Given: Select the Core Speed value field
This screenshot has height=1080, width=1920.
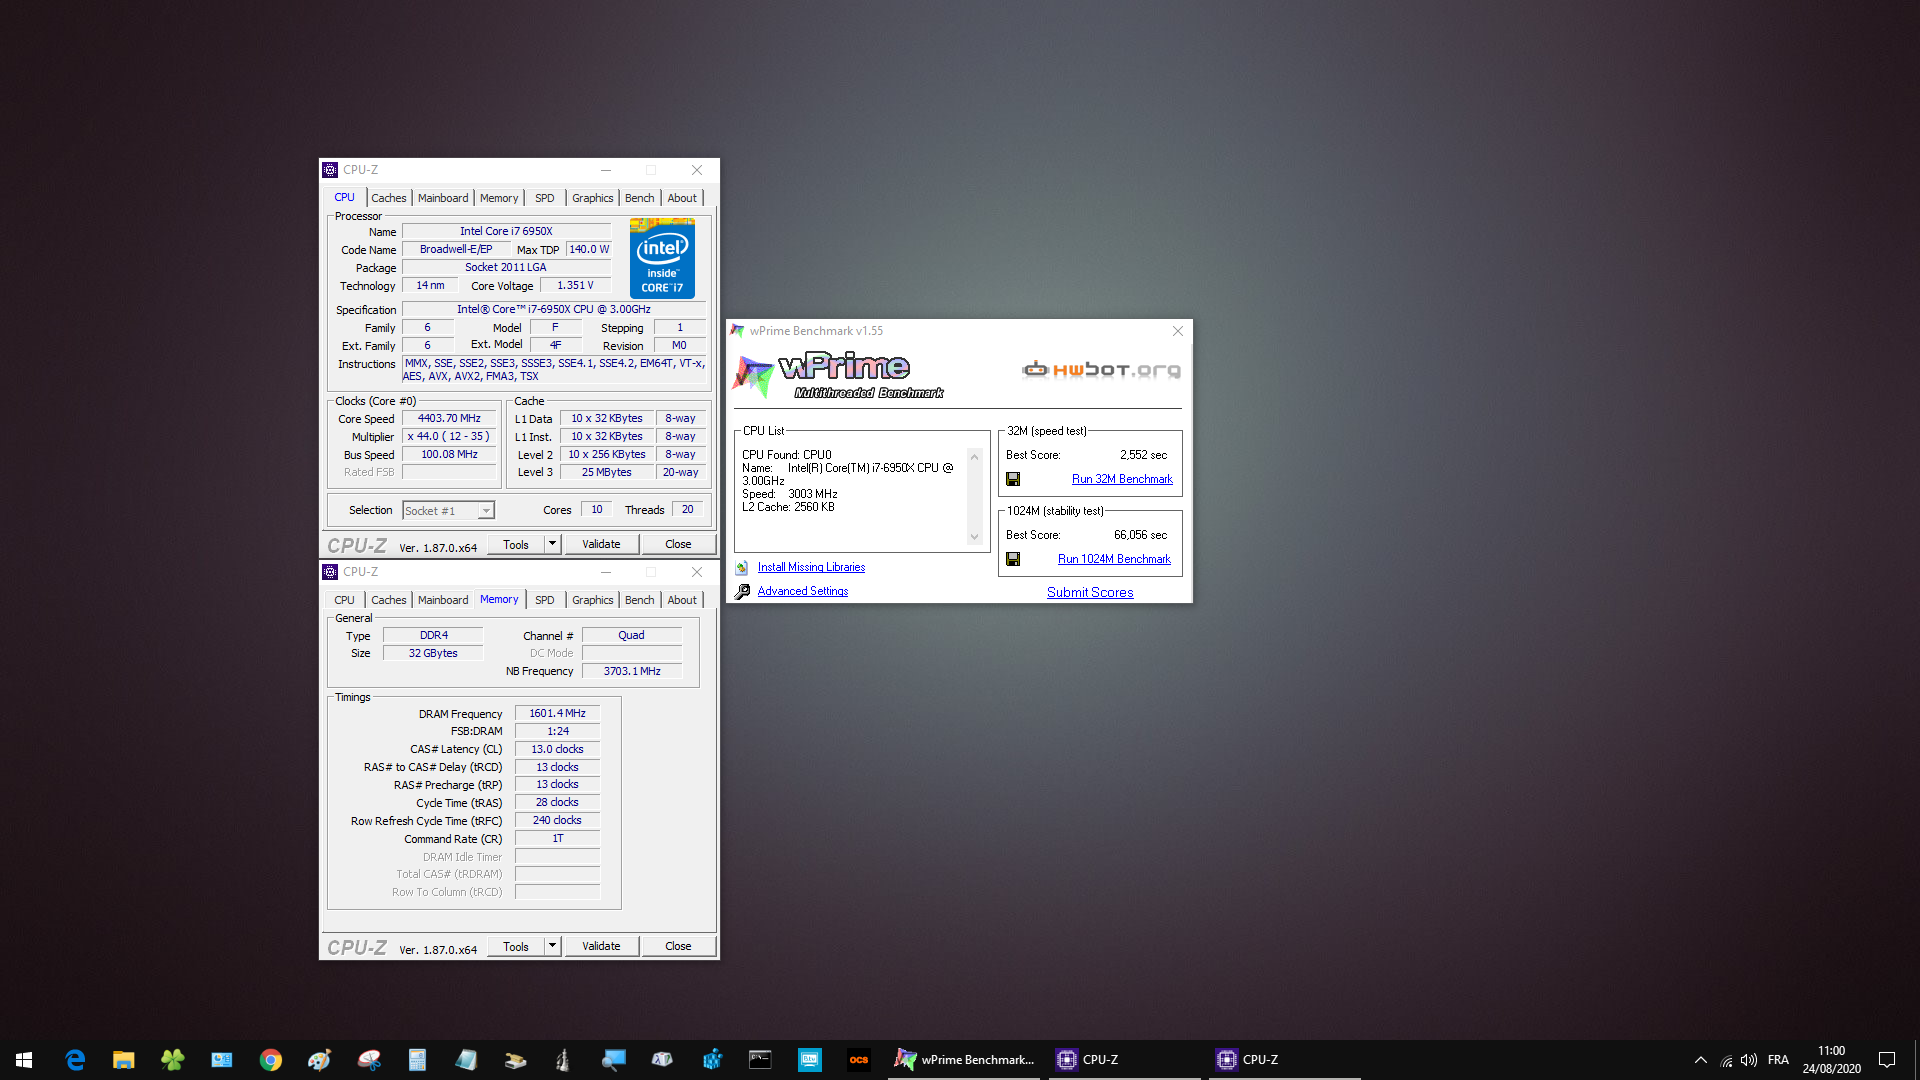Looking at the screenshot, I should click(x=450, y=419).
